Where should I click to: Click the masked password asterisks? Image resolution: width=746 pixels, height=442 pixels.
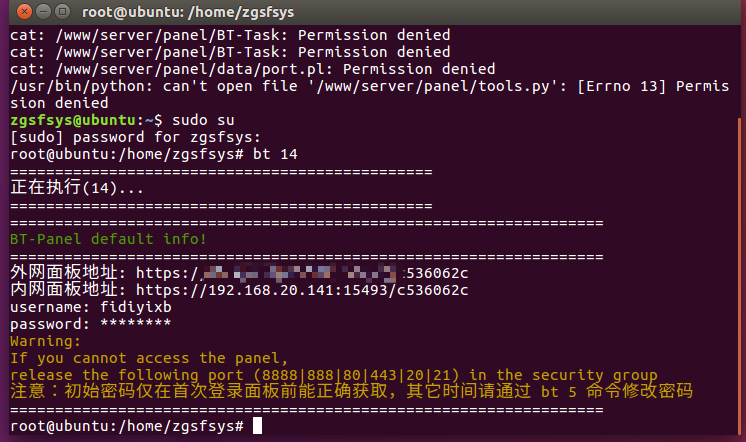tap(136, 324)
